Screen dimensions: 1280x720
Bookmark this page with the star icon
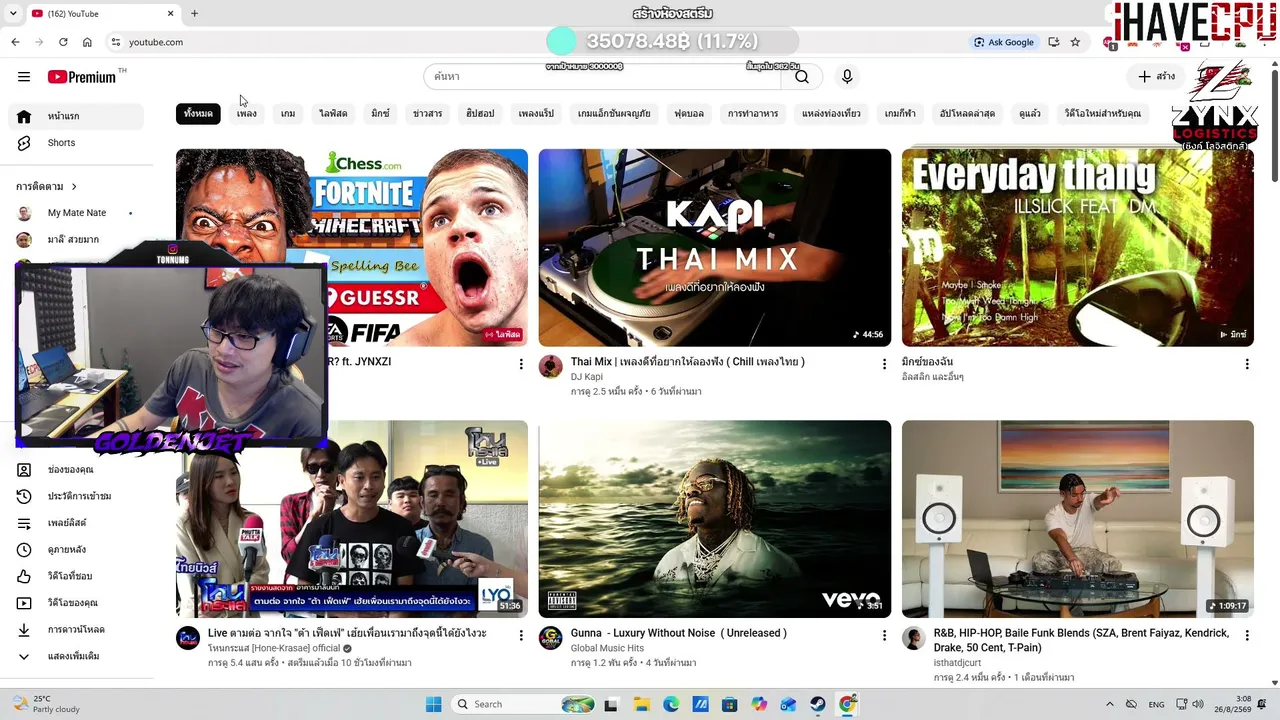click(1075, 42)
